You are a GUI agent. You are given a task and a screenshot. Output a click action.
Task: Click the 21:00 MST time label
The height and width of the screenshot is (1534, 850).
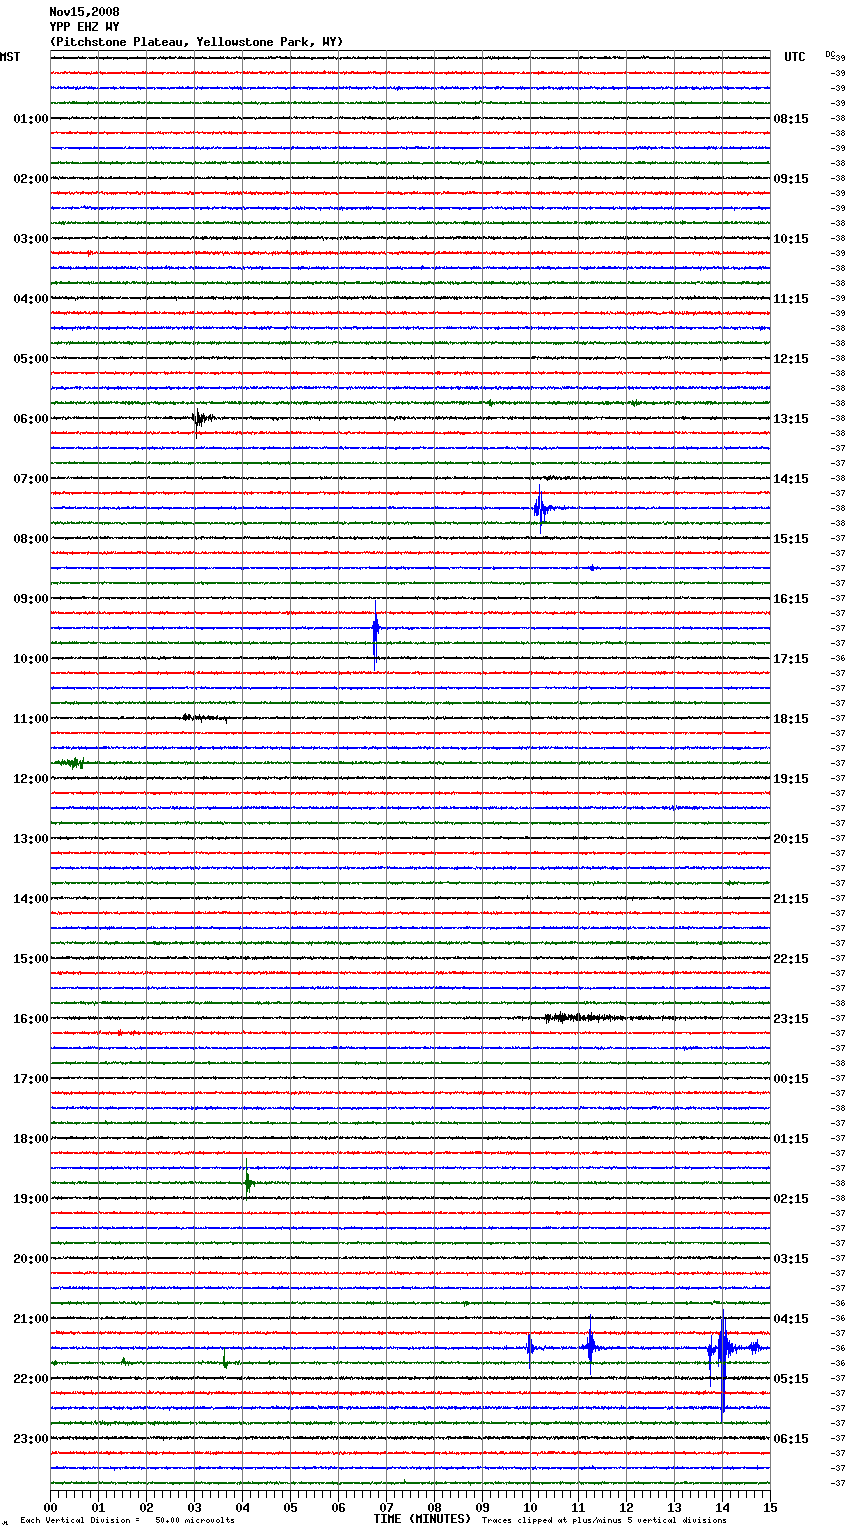tap(30, 1319)
